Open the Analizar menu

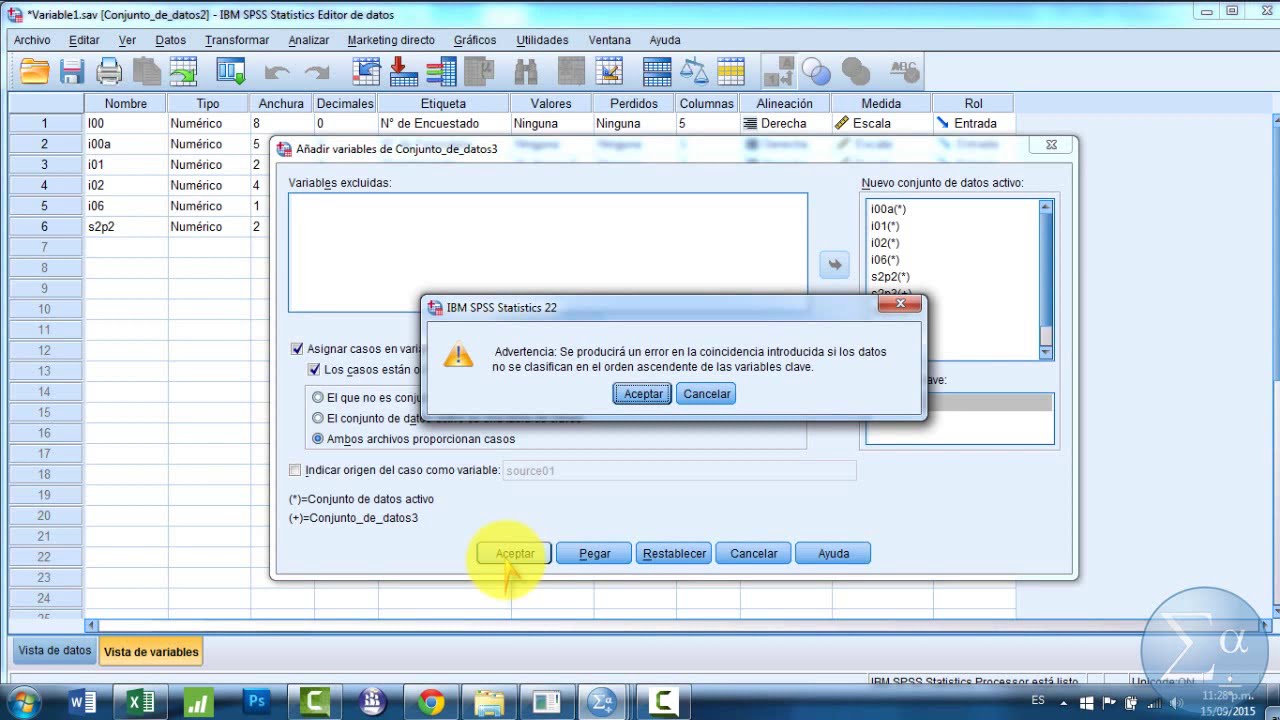[x=309, y=40]
